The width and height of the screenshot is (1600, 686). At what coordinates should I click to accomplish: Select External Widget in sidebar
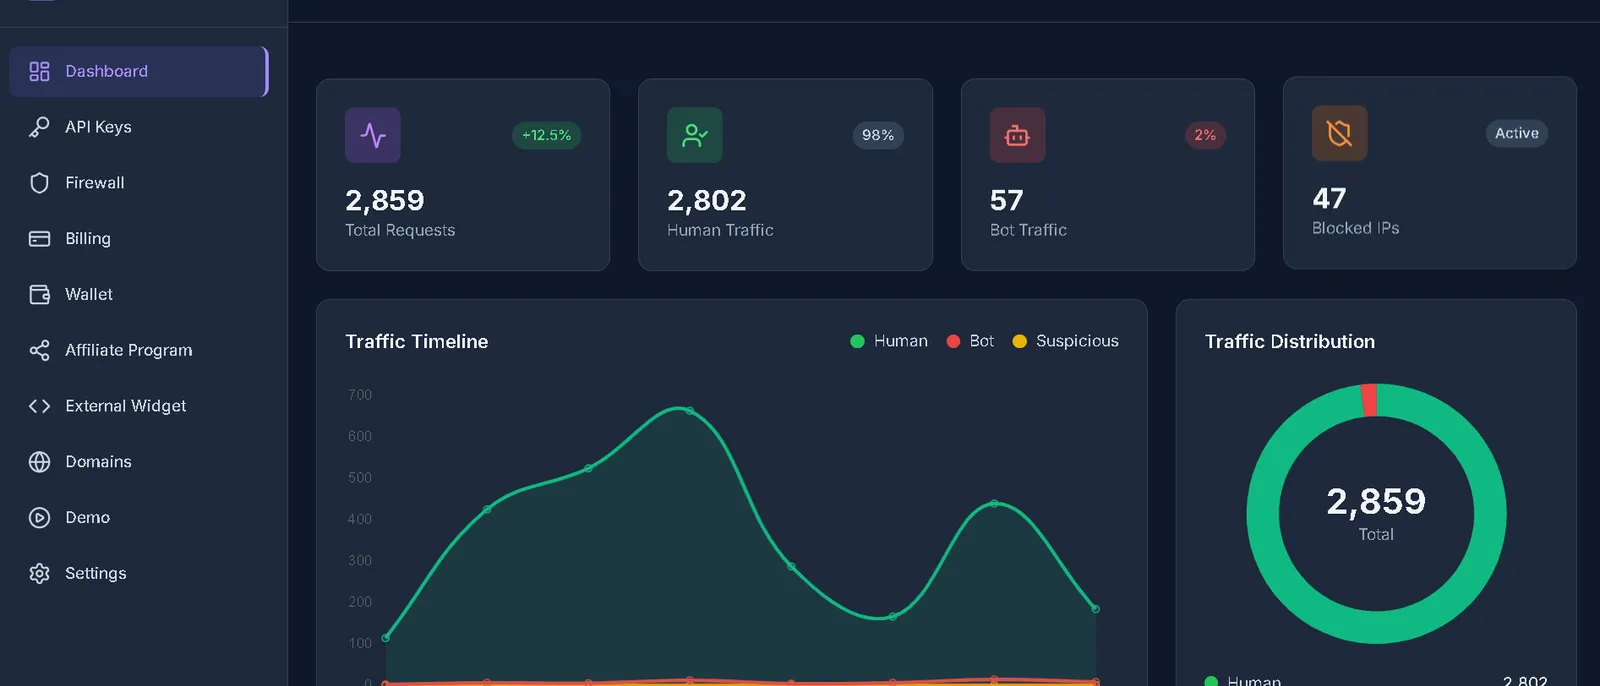click(x=139, y=406)
